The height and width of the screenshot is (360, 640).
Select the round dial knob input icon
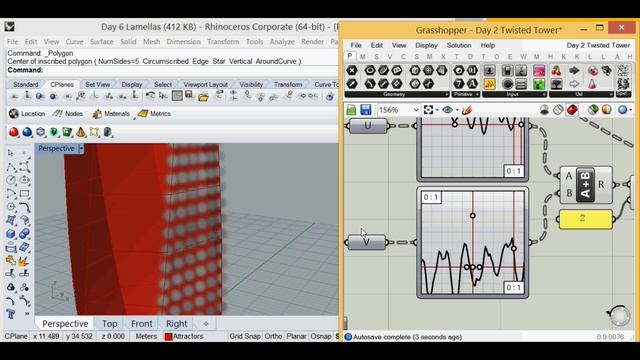point(507,84)
